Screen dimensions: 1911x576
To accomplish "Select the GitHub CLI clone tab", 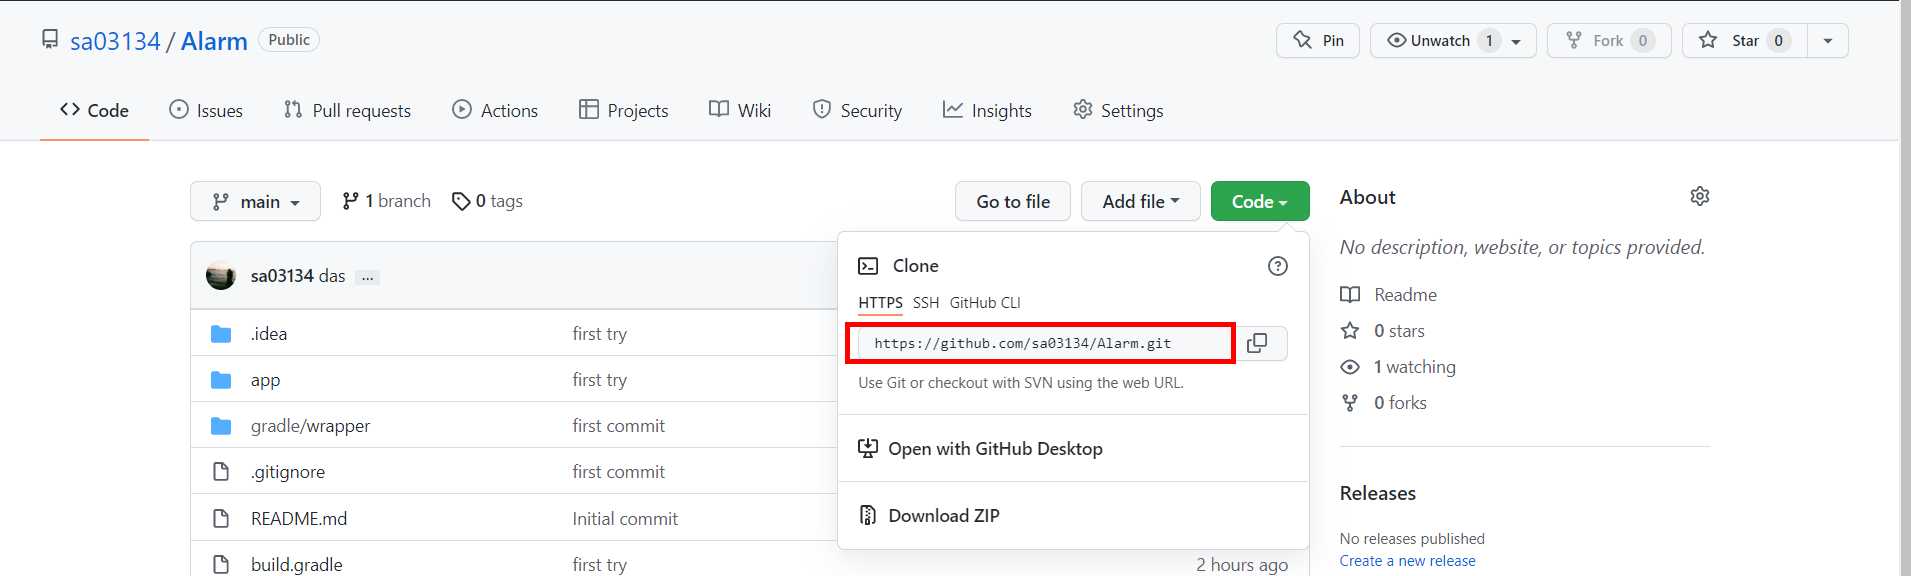I will [x=985, y=303].
